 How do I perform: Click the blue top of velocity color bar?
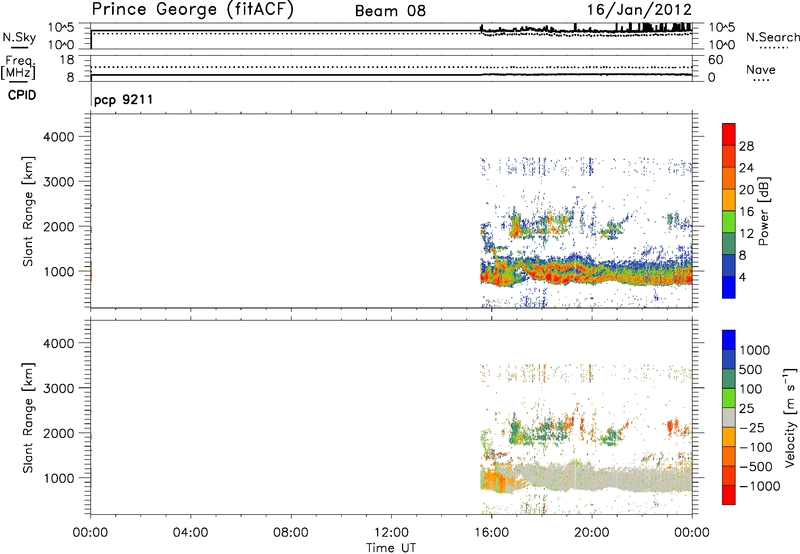(x=729, y=340)
